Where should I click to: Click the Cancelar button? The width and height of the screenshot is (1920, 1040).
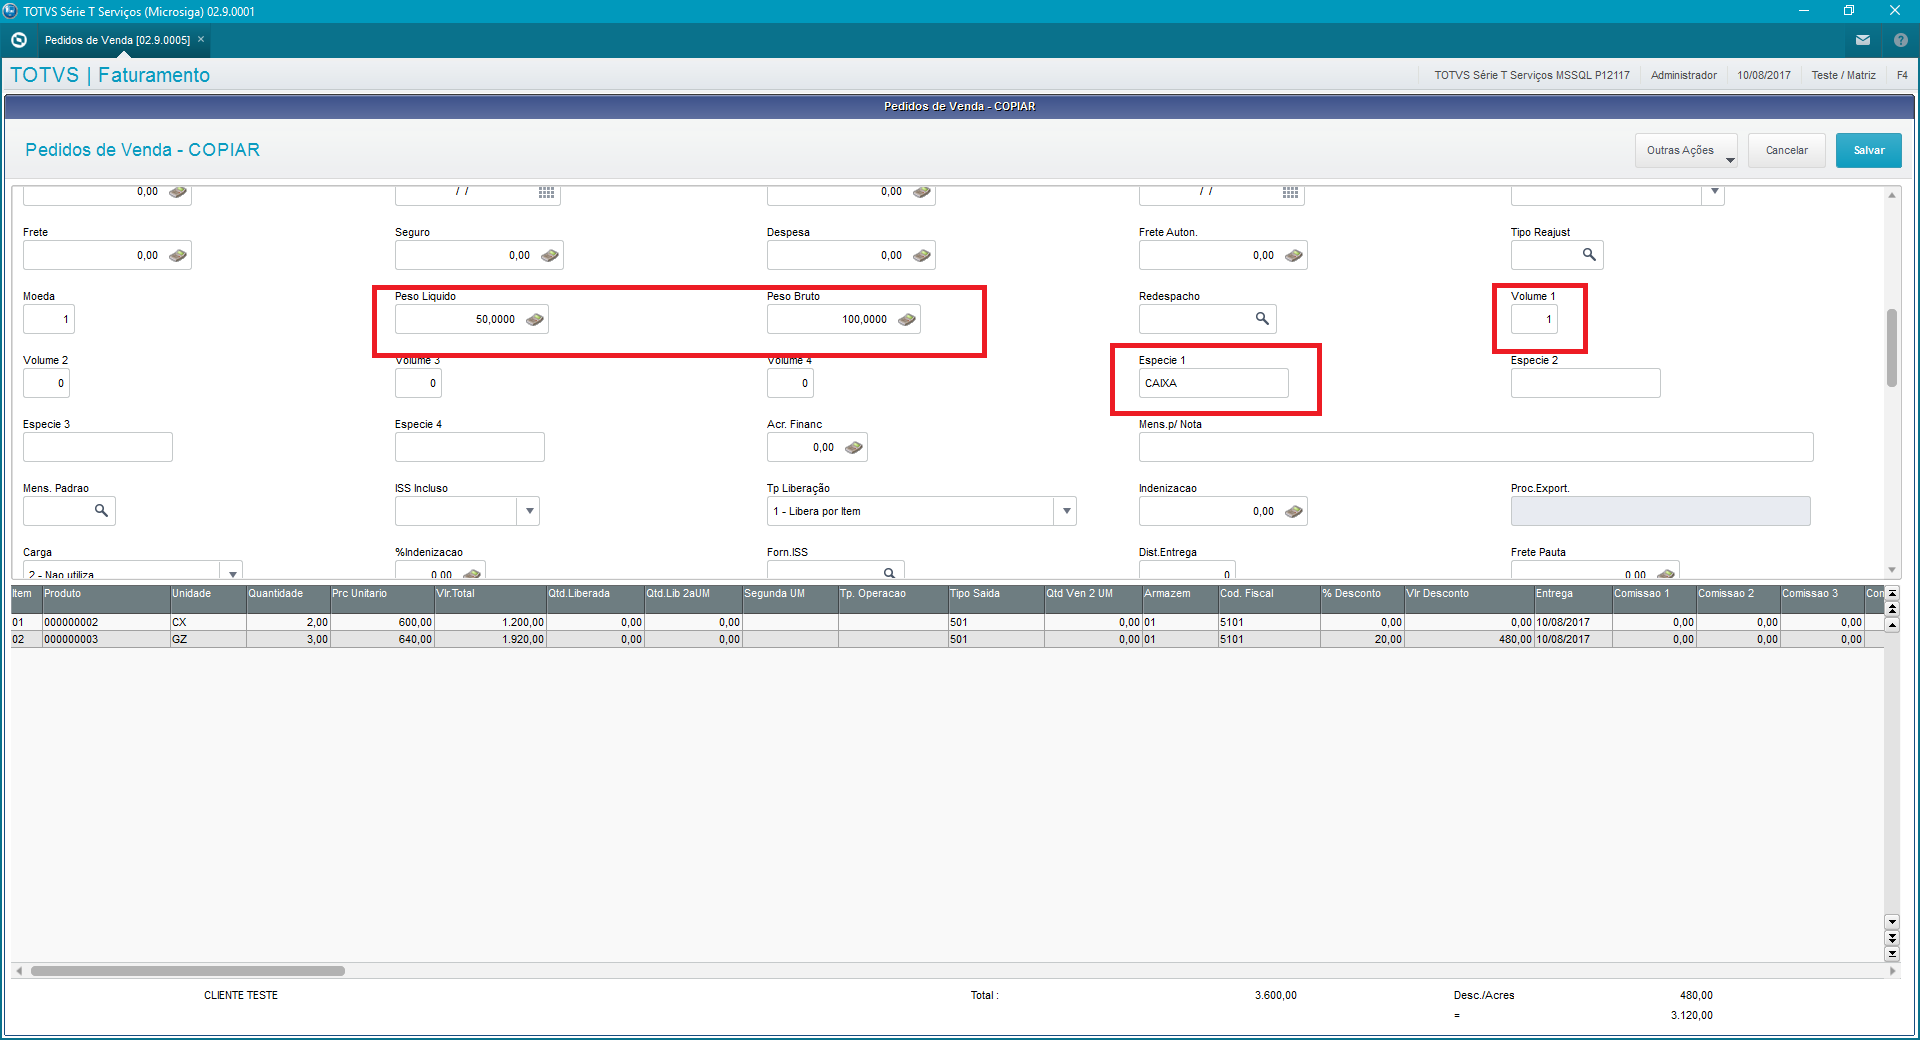[1786, 150]
